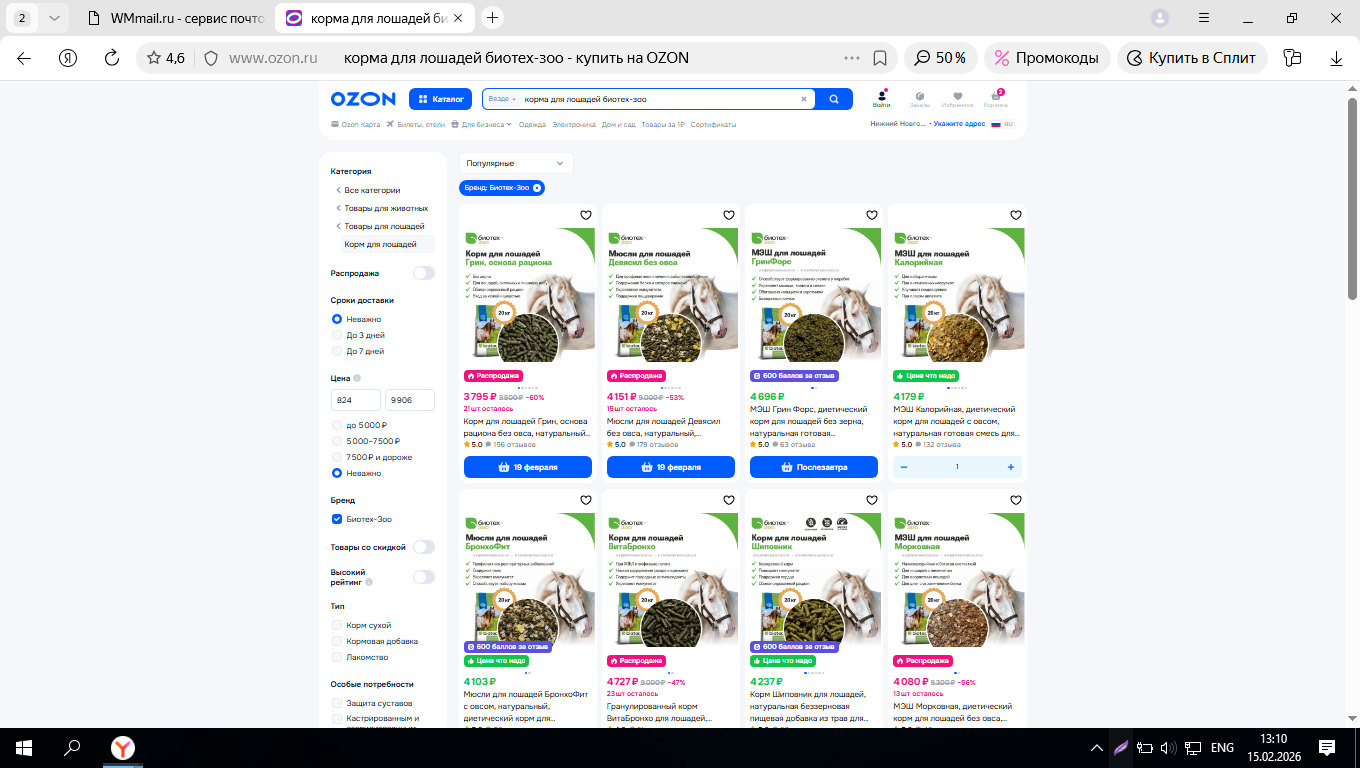The image size is (1360, 768).
Task: Open the RU language and currency selector
Action: 1002,124
